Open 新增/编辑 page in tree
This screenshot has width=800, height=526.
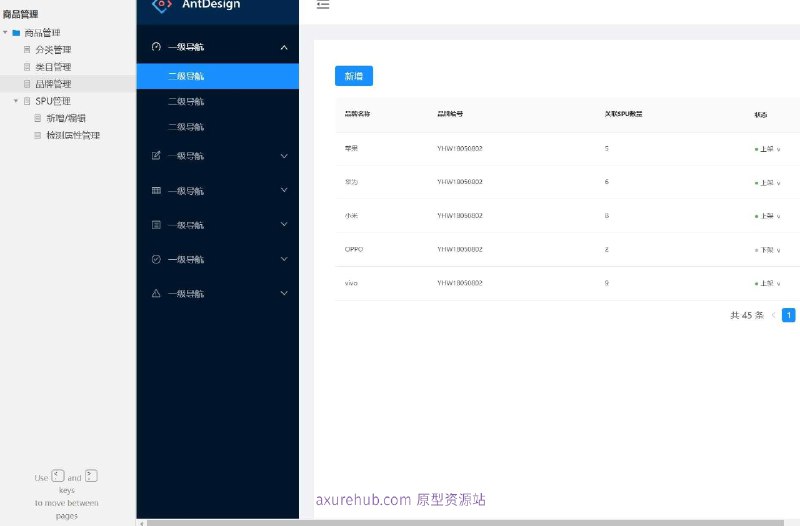66,118
